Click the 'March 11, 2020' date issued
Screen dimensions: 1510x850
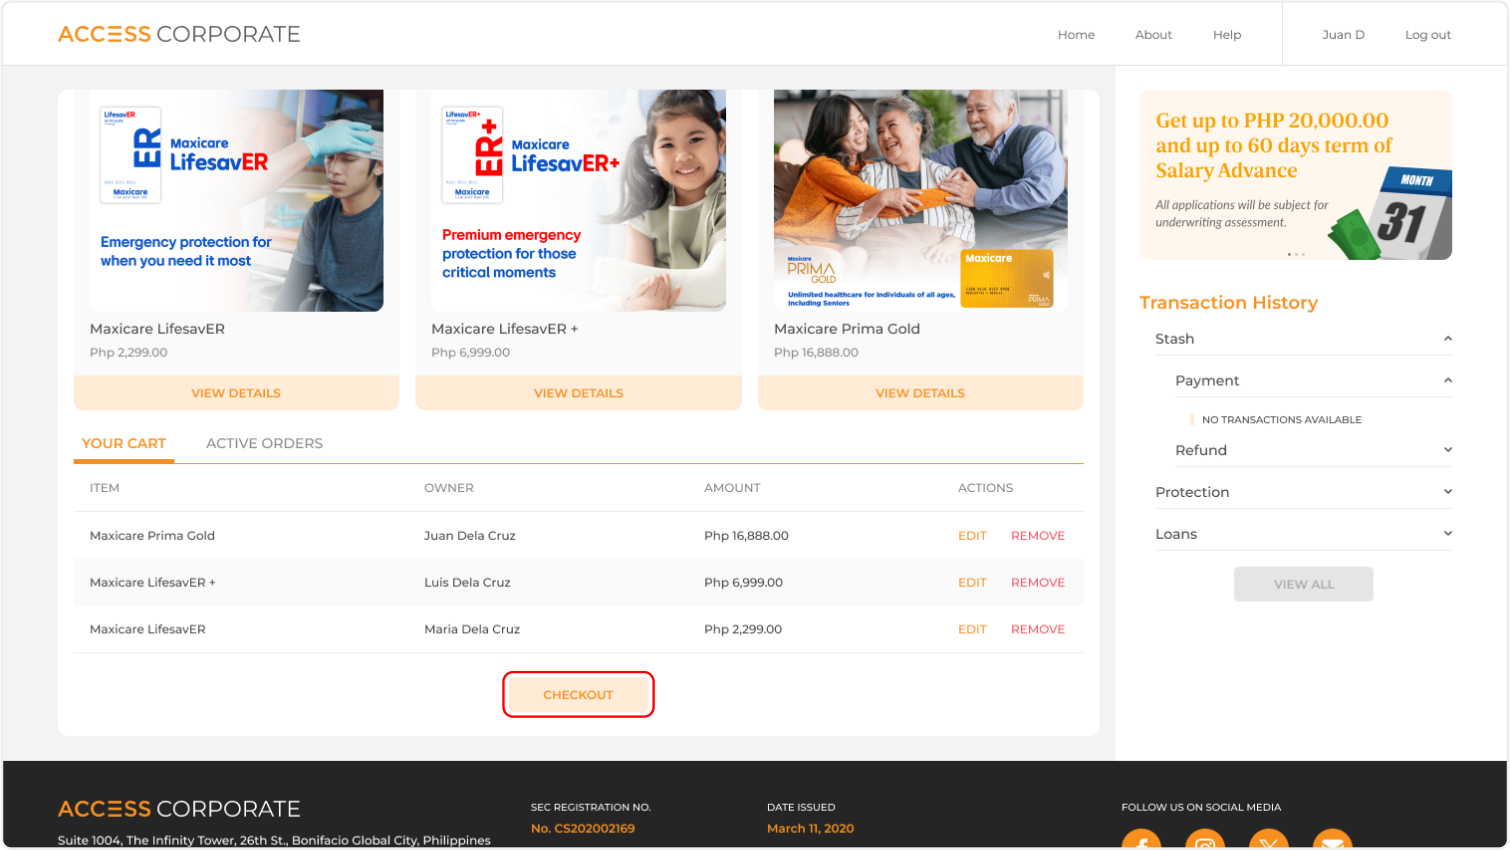tap(810, 828)
